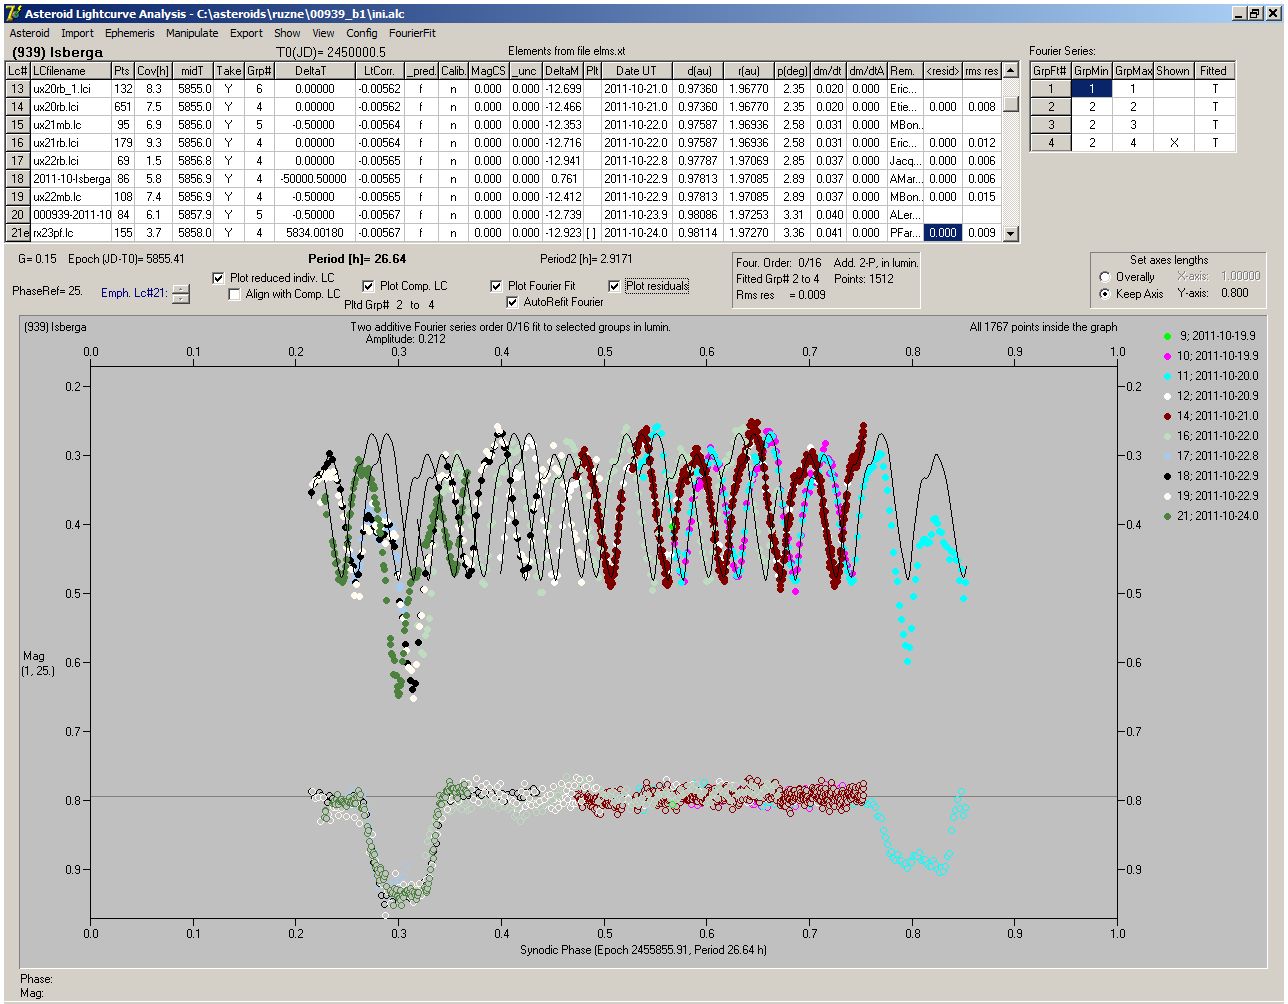Viewport: 1288px width, 1004px height.
Task: Enable the Align with Comp. LC checkbox
Action: tap(235, 294)
